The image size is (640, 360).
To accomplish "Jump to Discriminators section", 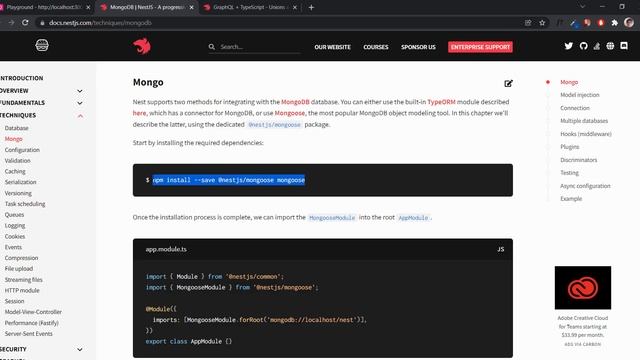I will [x=578, y=160].
